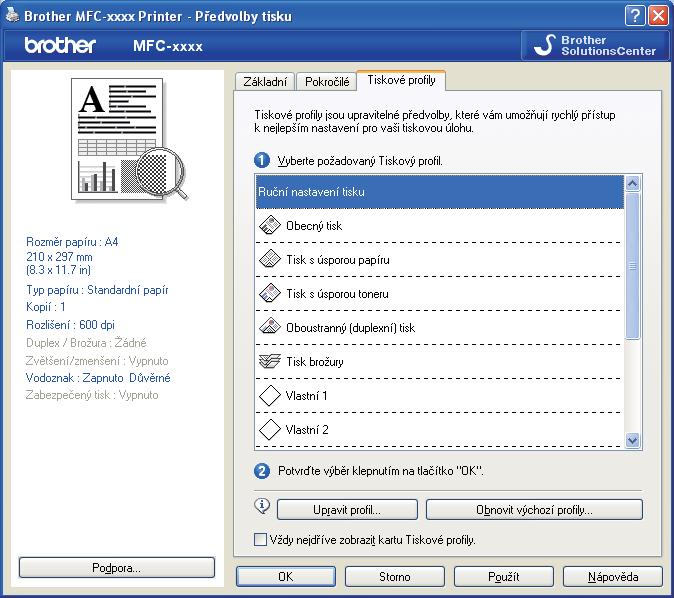Image resolution: width=674 pixels, height=598 pixels.
Task: Pick Oboustranný (duplexní) tisk text
Action: [351, 328]
